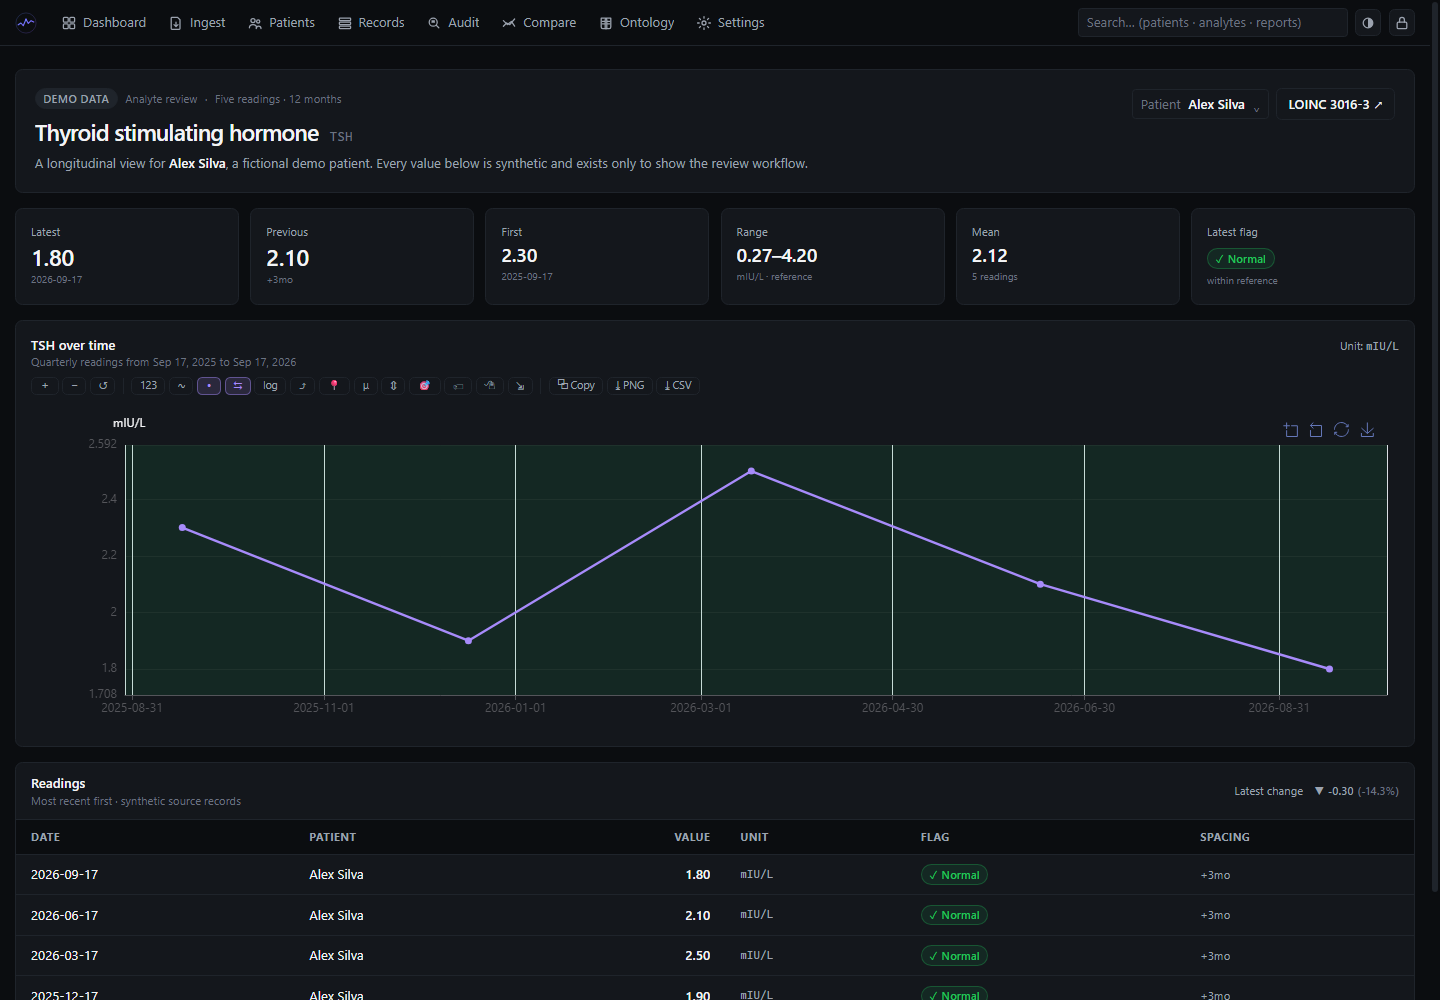The height and width of the screenshot is (1000, 1440).
Task: Toggle the dark/light theme contrast icon
Action: 1368,23
